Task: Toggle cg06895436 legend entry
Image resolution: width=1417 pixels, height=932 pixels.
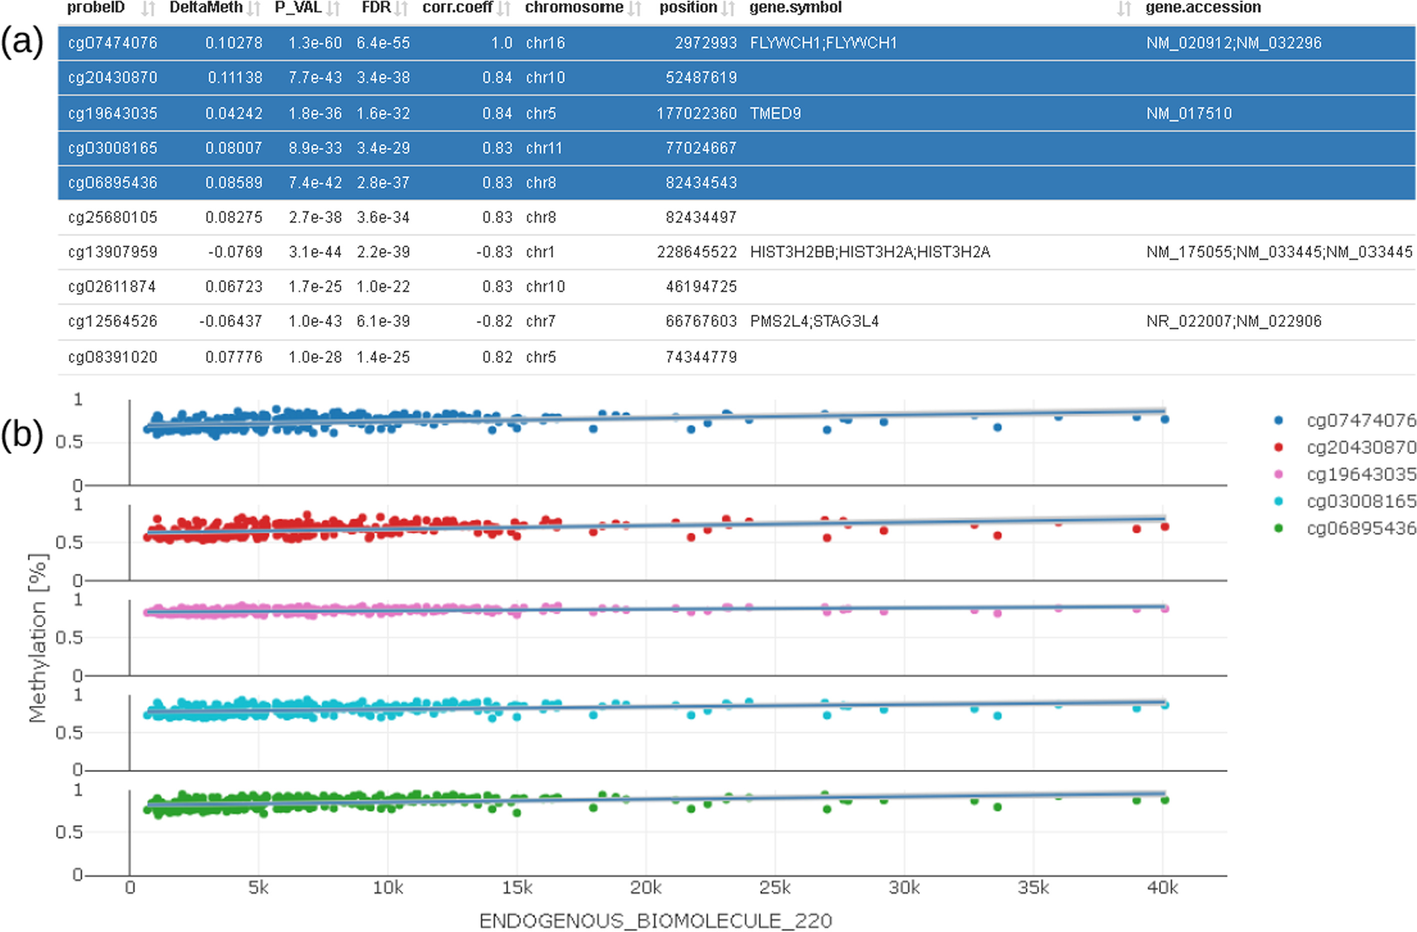Action: click(1345, 528)
